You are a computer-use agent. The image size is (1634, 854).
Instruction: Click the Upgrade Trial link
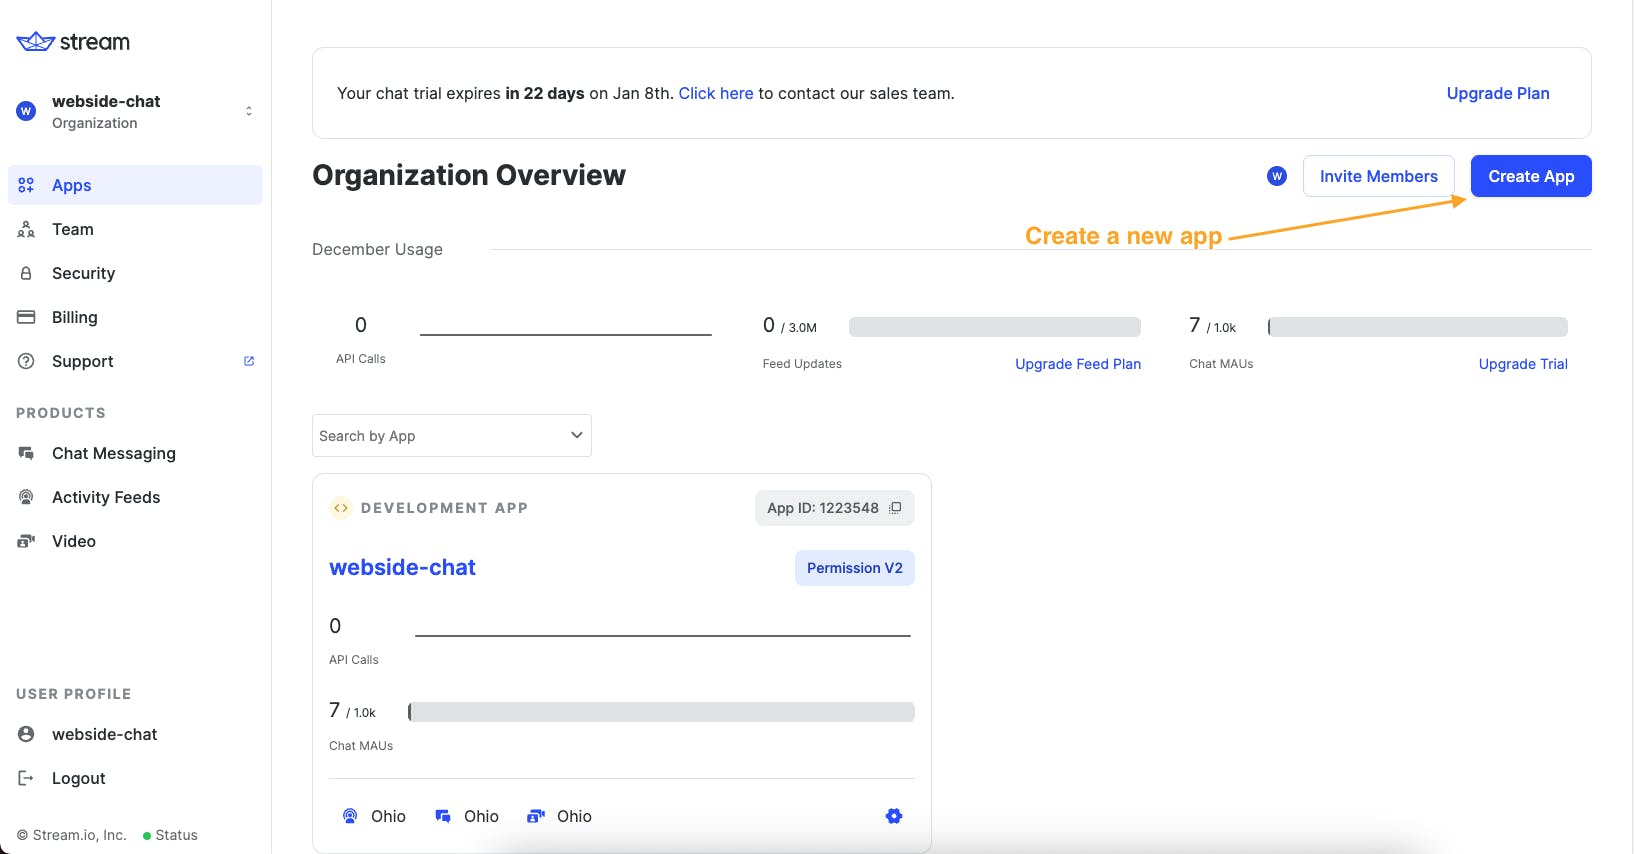point(1523,364)
